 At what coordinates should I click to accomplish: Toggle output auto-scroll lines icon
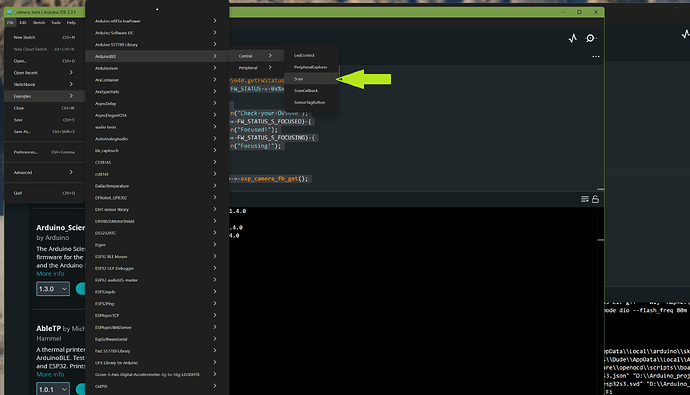click(584, 199)
